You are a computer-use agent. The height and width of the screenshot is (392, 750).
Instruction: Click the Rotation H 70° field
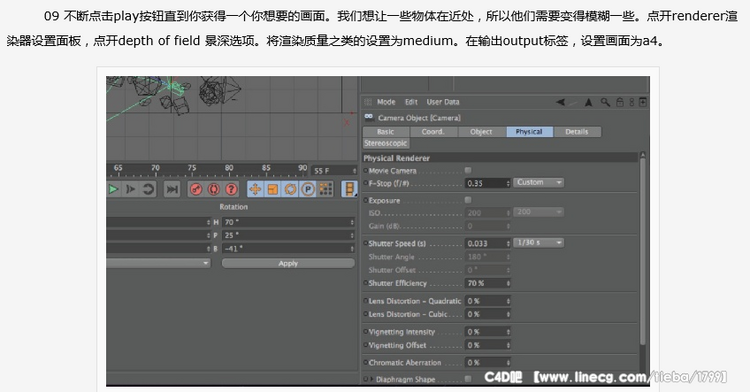(288, 222)
